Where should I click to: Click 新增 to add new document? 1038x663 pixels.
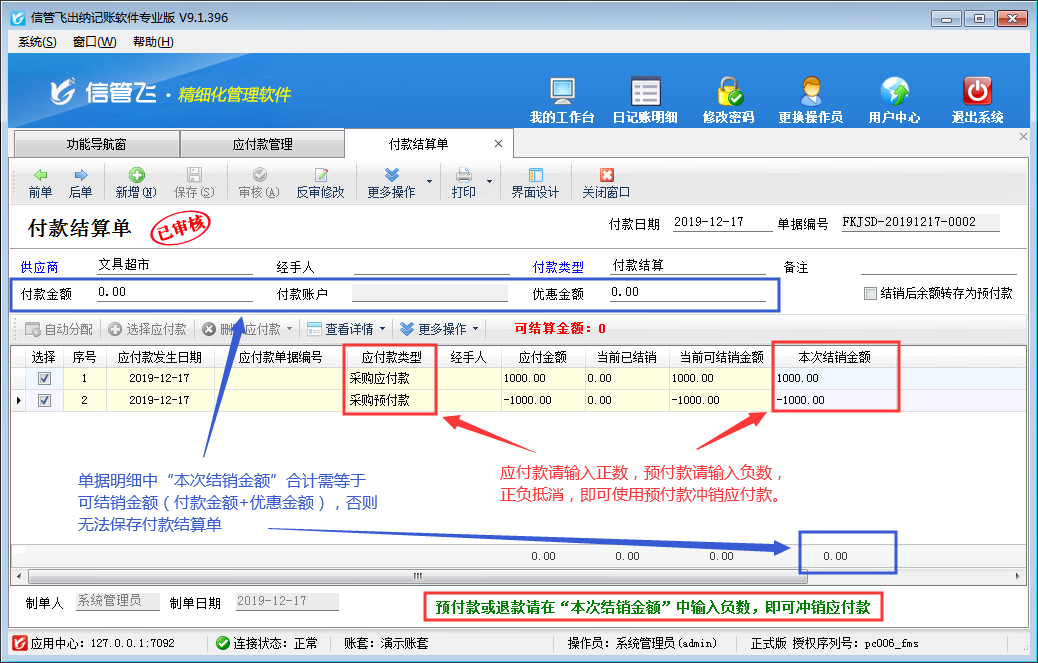pos(136,182)
